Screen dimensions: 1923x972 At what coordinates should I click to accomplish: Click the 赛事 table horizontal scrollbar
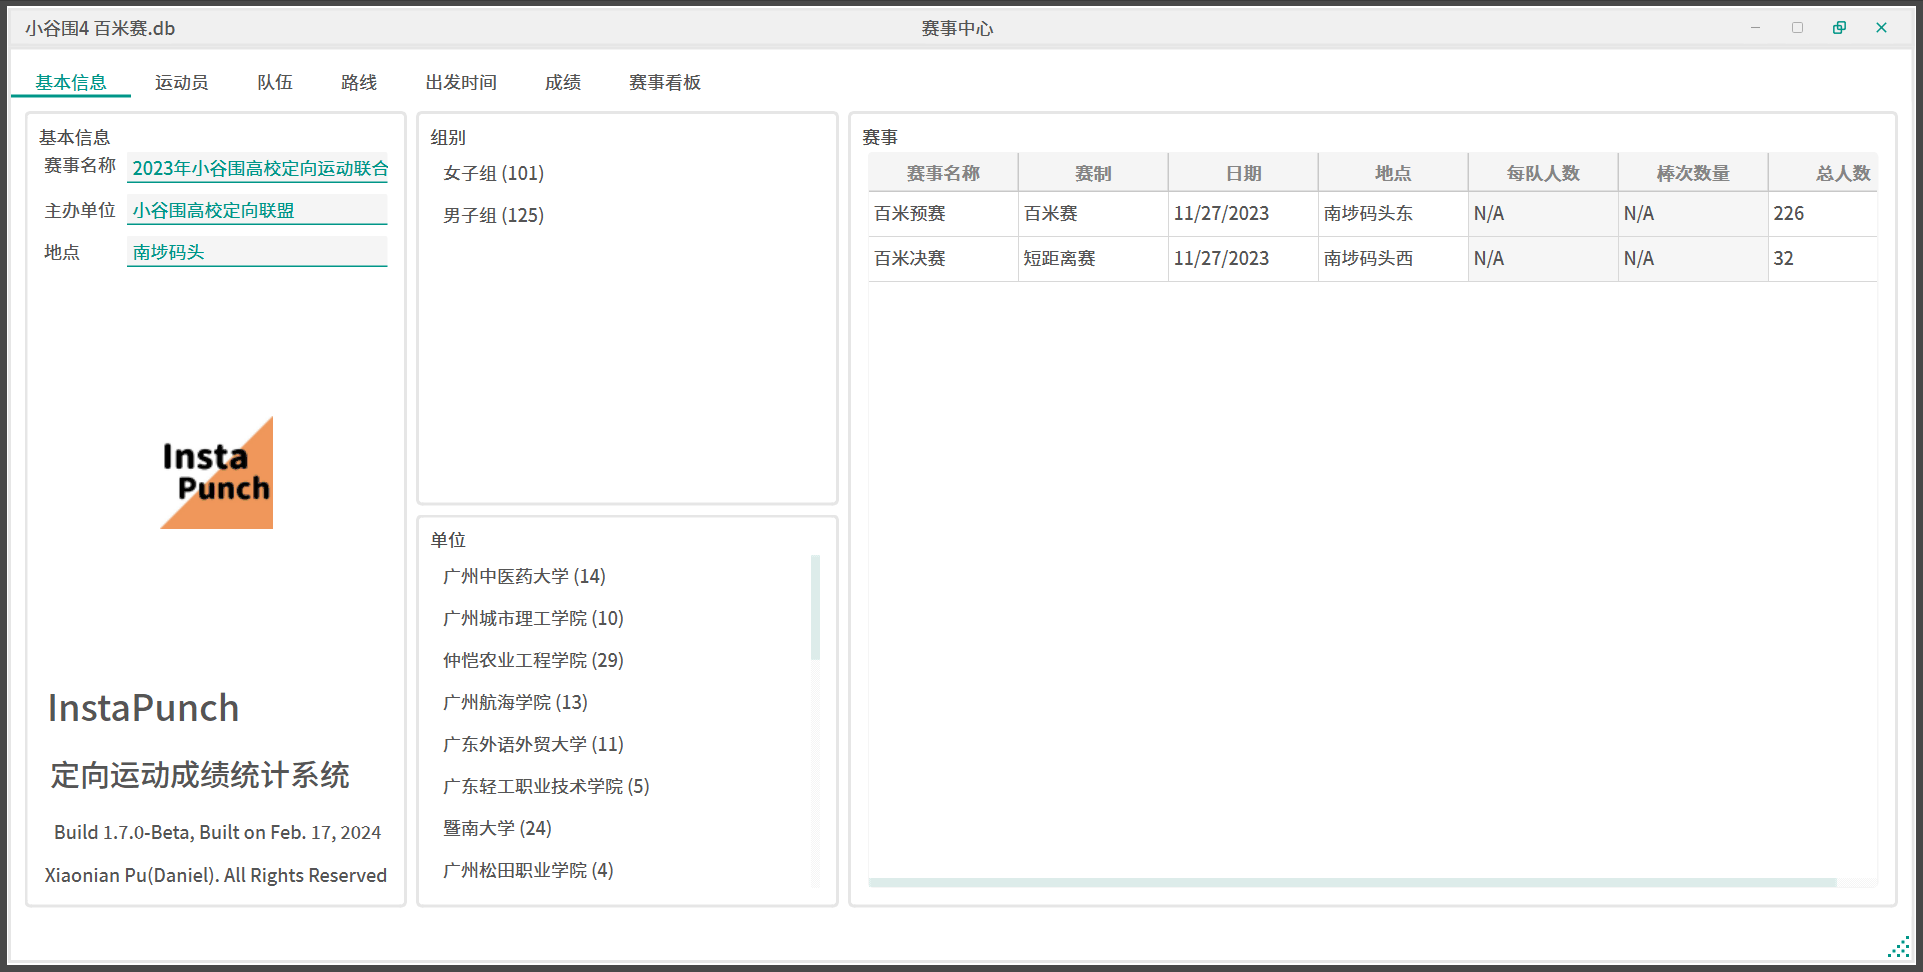point(1352,883)
